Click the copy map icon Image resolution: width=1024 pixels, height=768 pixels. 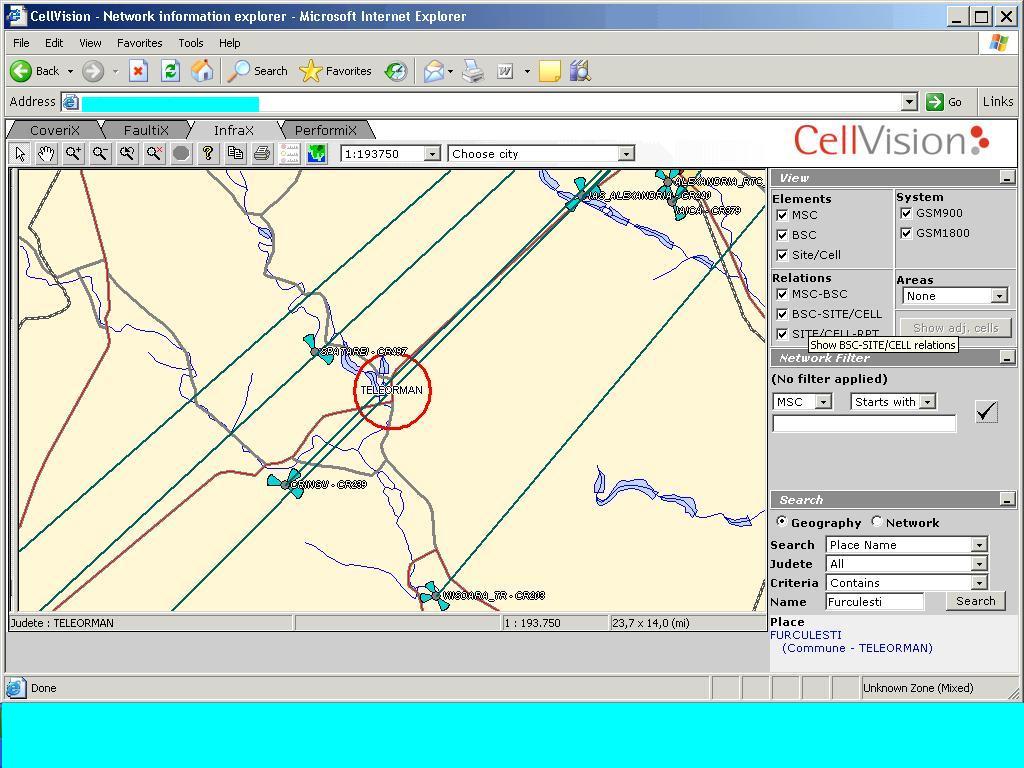[235, 153]
